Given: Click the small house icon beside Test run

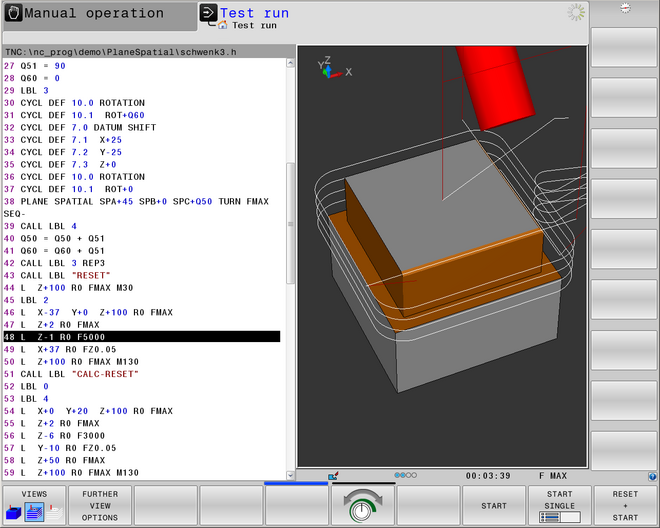Looking at the screenshot, I should [224, 25].
